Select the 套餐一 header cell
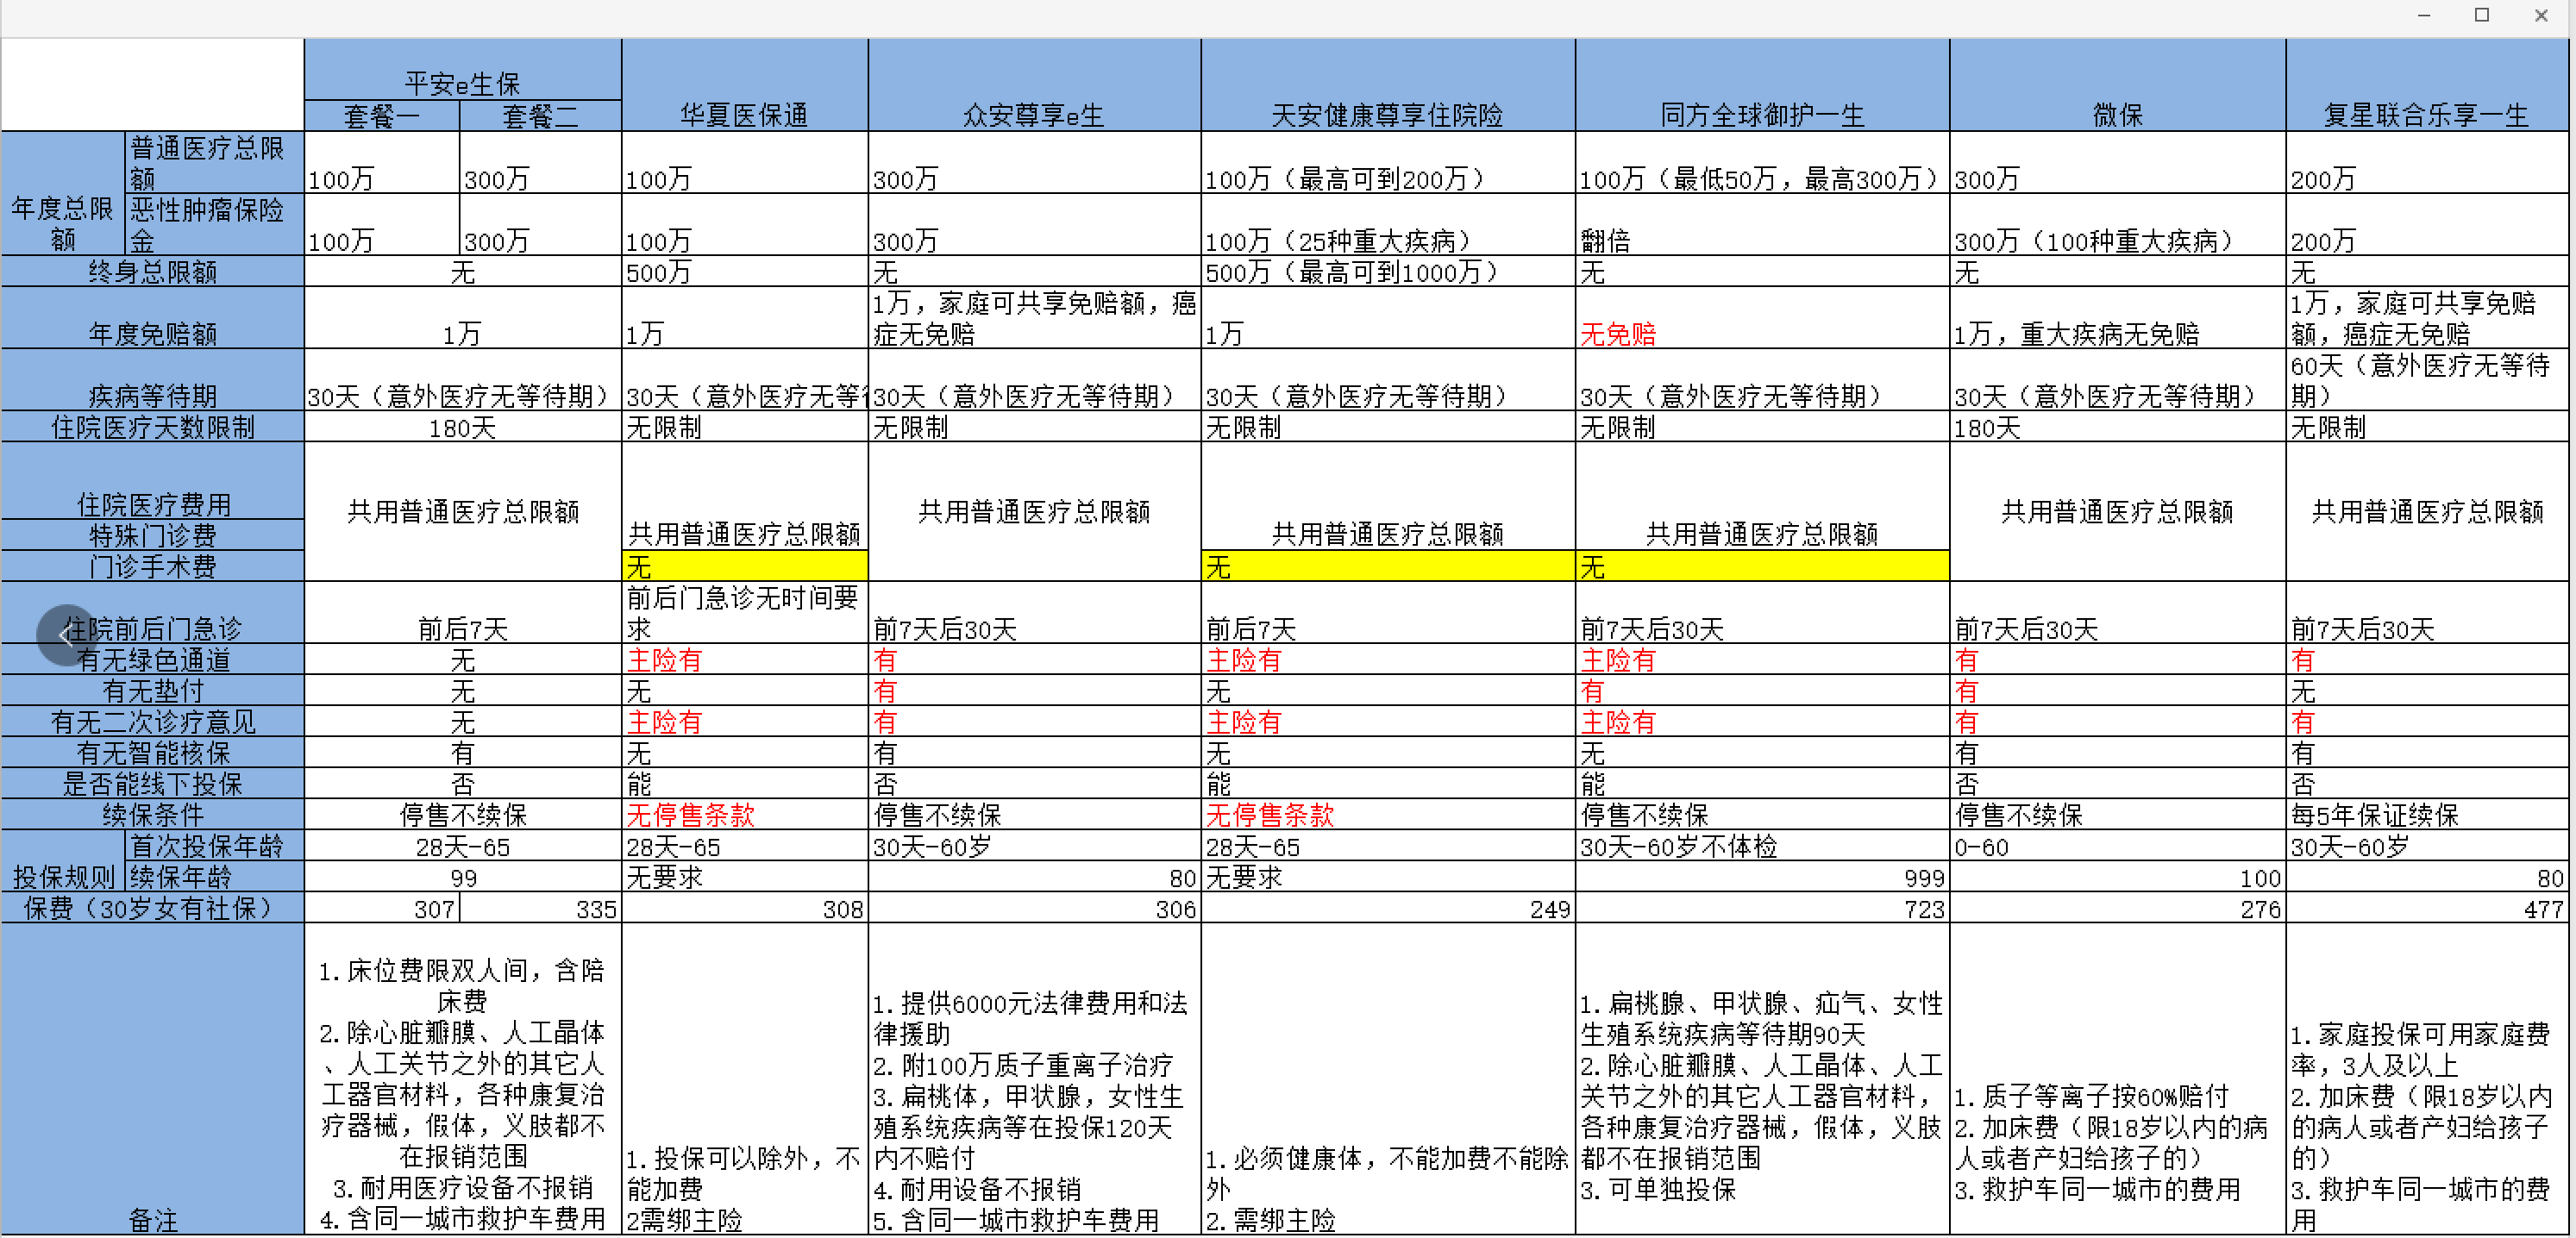The width and height of the screenshot is (2576, 1238). click(x=382, y=116)
